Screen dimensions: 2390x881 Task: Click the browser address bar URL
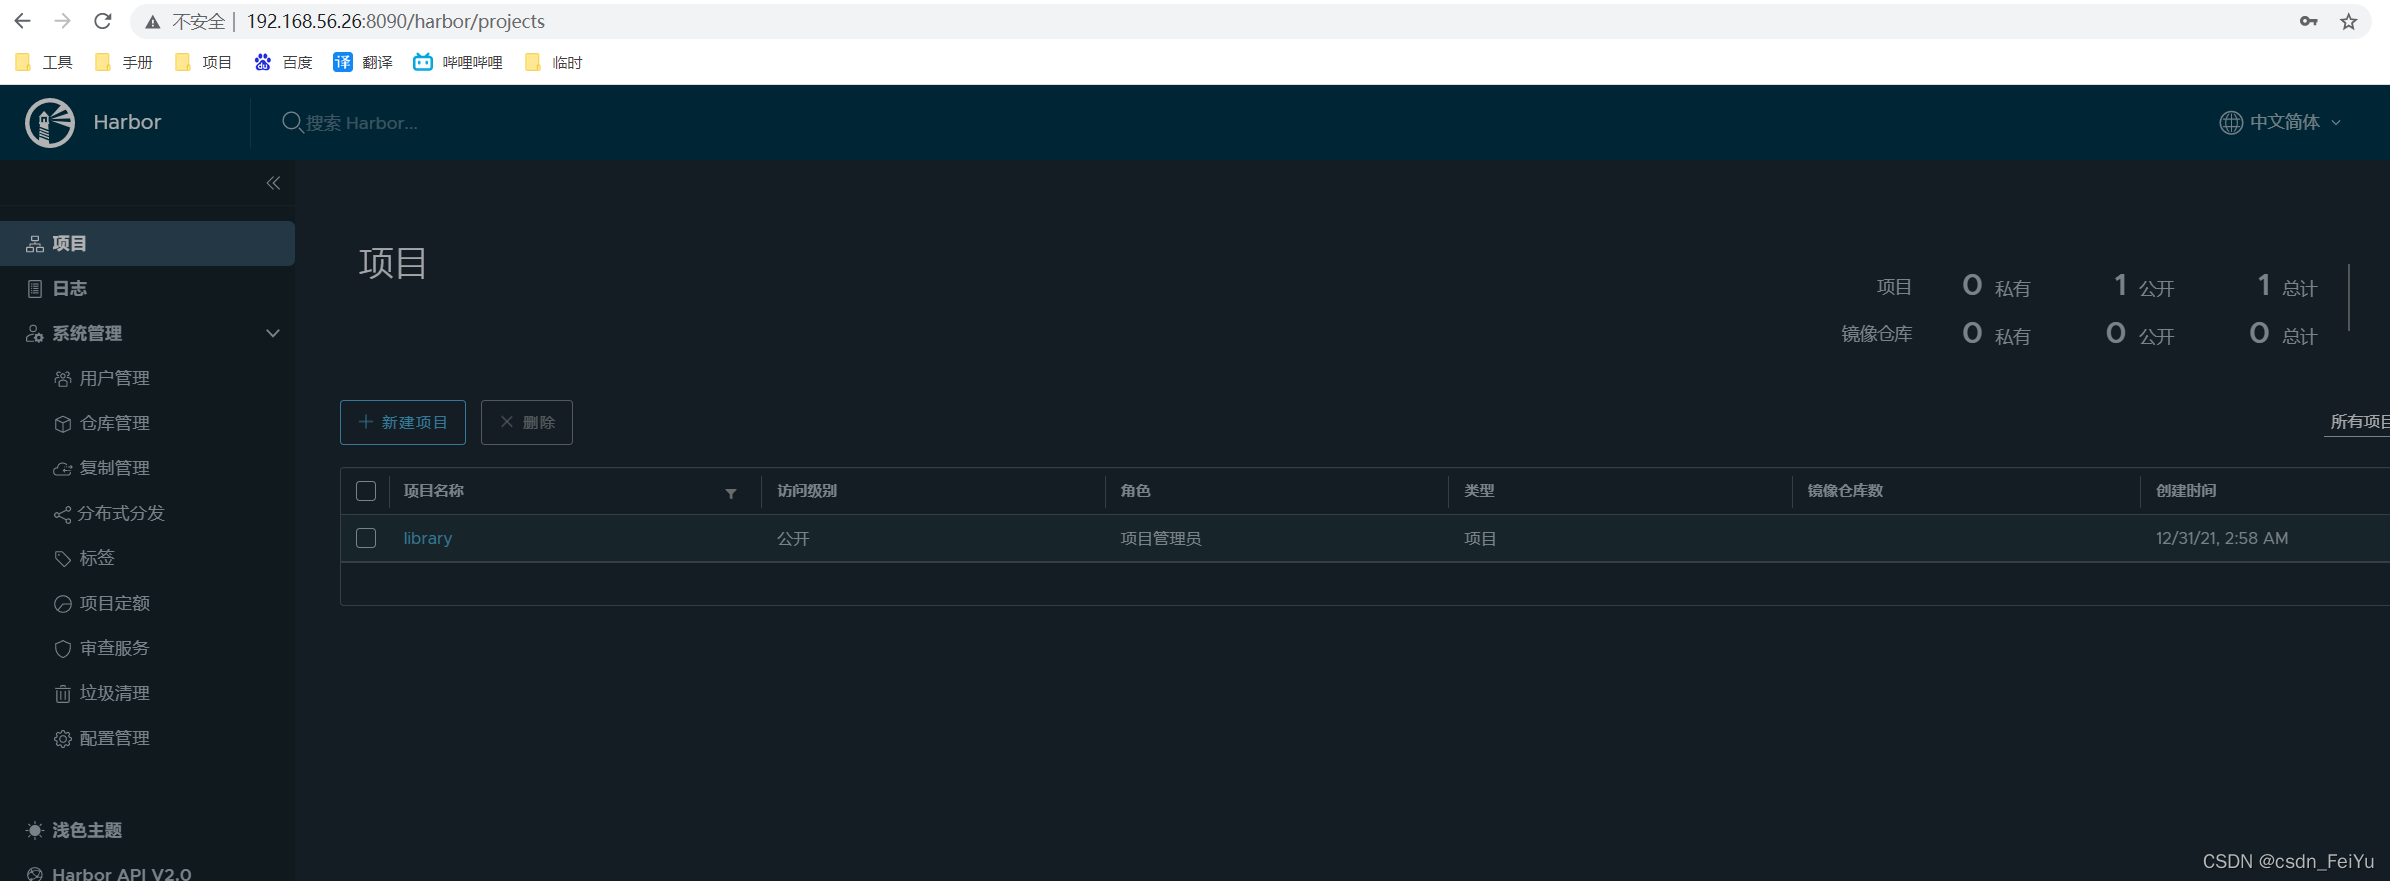396,21
